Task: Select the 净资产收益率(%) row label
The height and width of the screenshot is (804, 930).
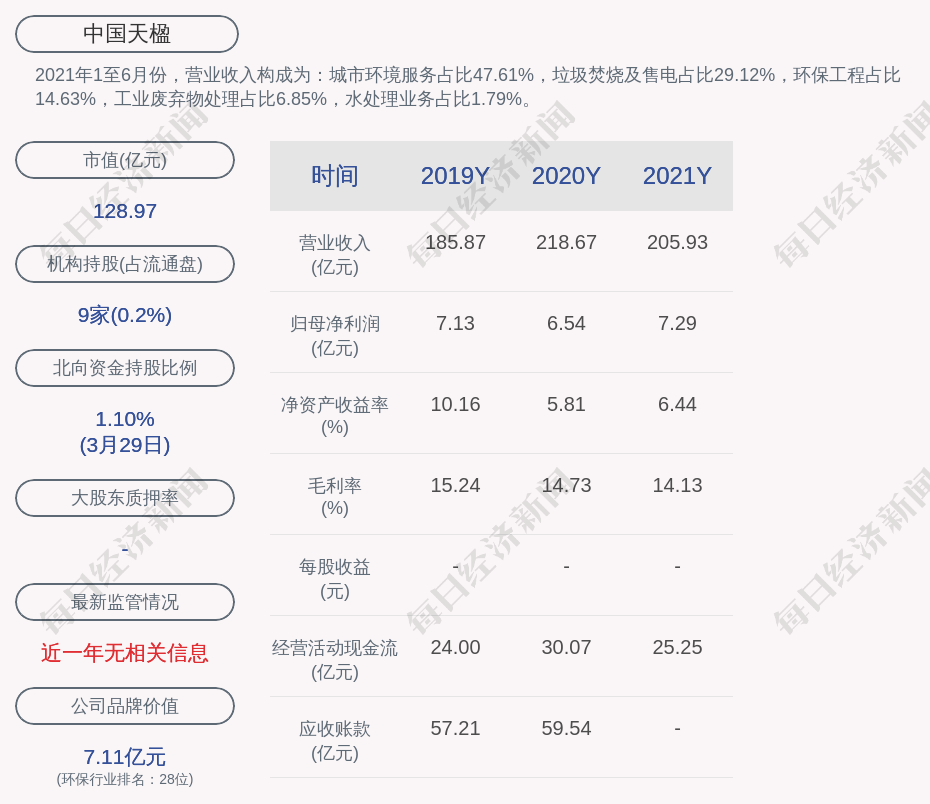Action: click(335, 416)
